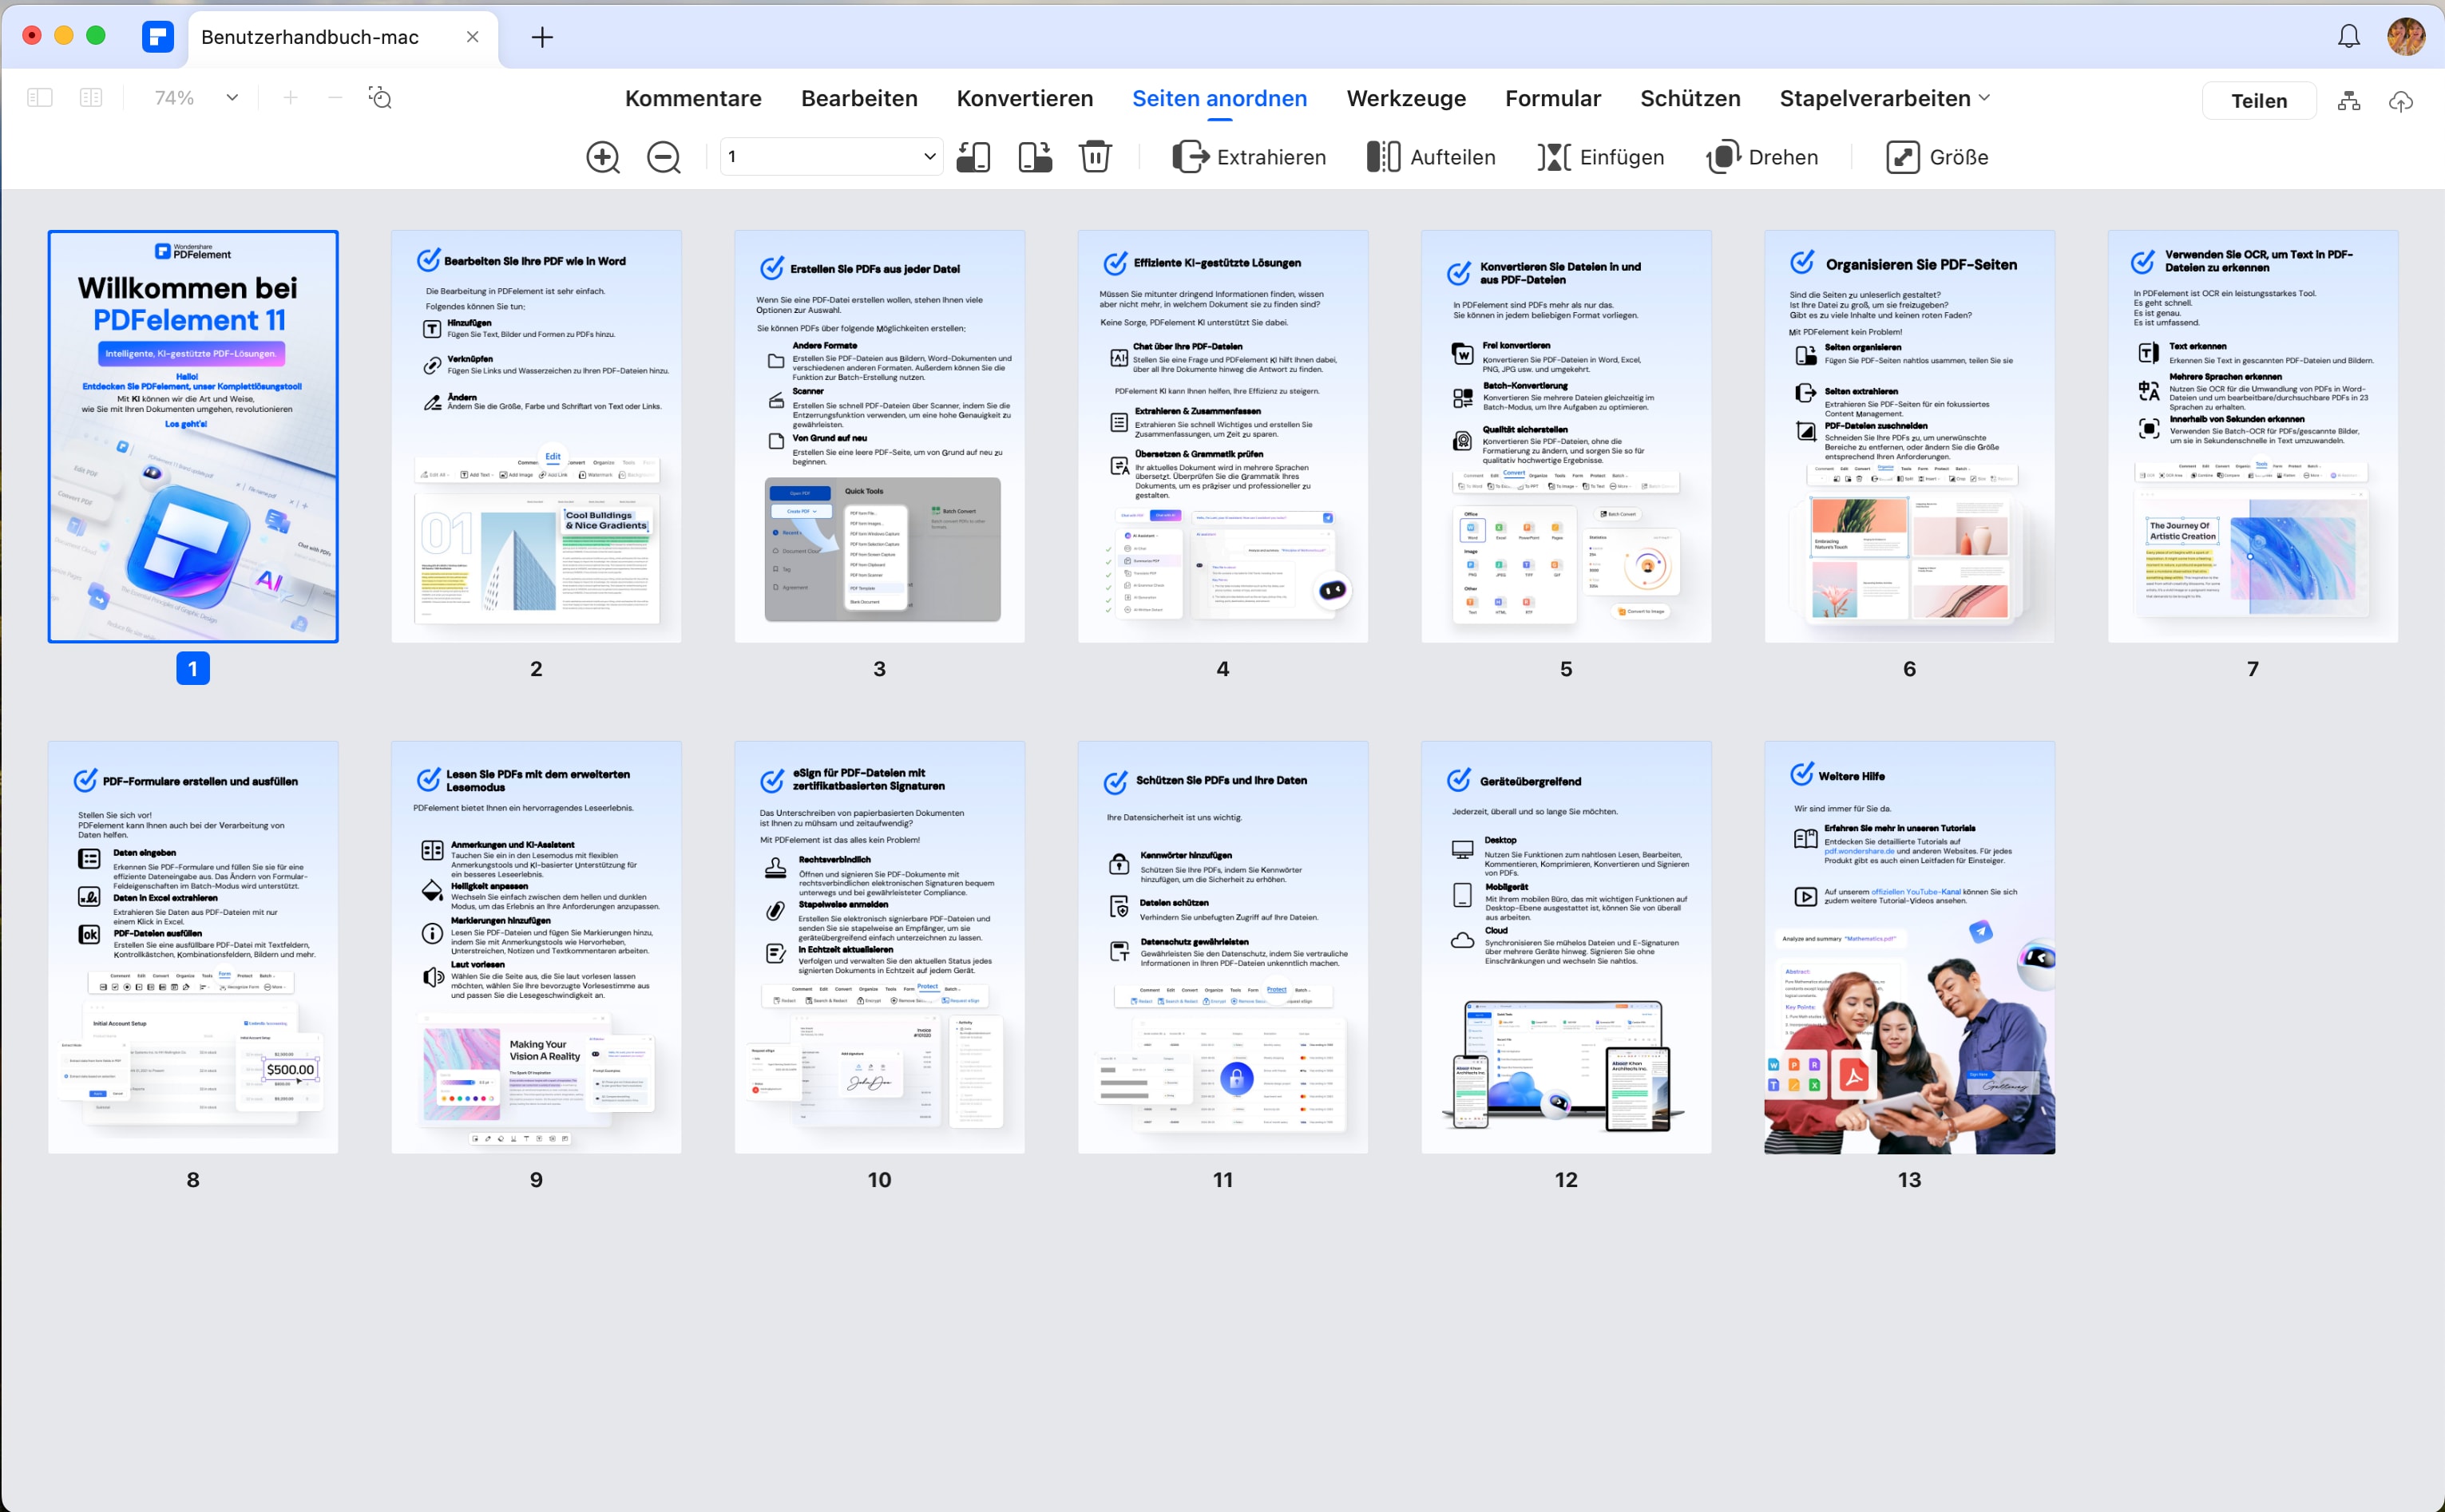Screen dimensions: 2445x1512
Task: Rotate page right icon
Action: [x=1035, y=157]
